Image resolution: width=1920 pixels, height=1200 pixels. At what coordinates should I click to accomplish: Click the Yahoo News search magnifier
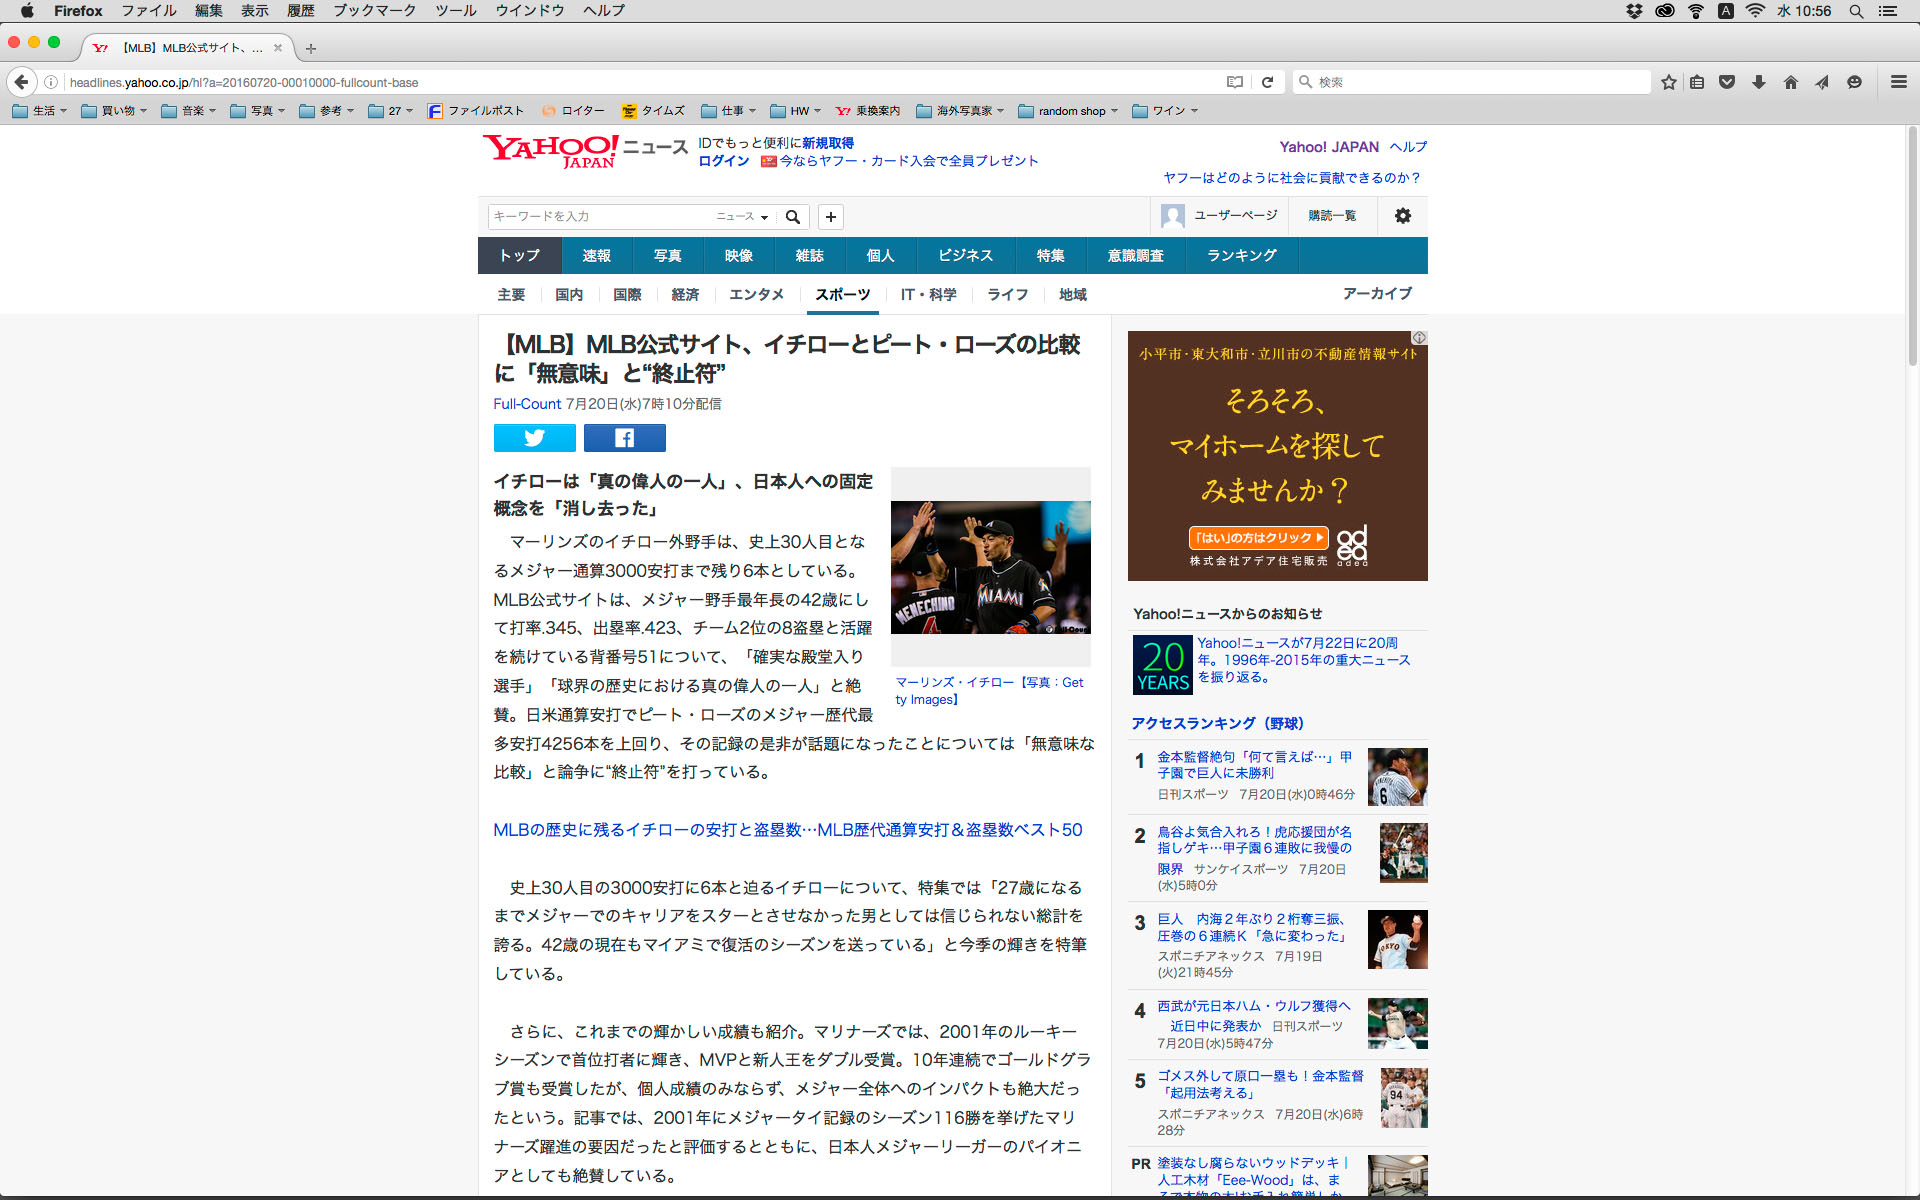click(x=793, y=217)
